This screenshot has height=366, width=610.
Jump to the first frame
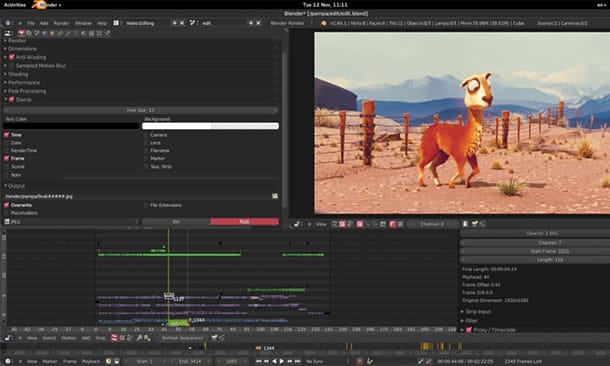coord(259,361)
